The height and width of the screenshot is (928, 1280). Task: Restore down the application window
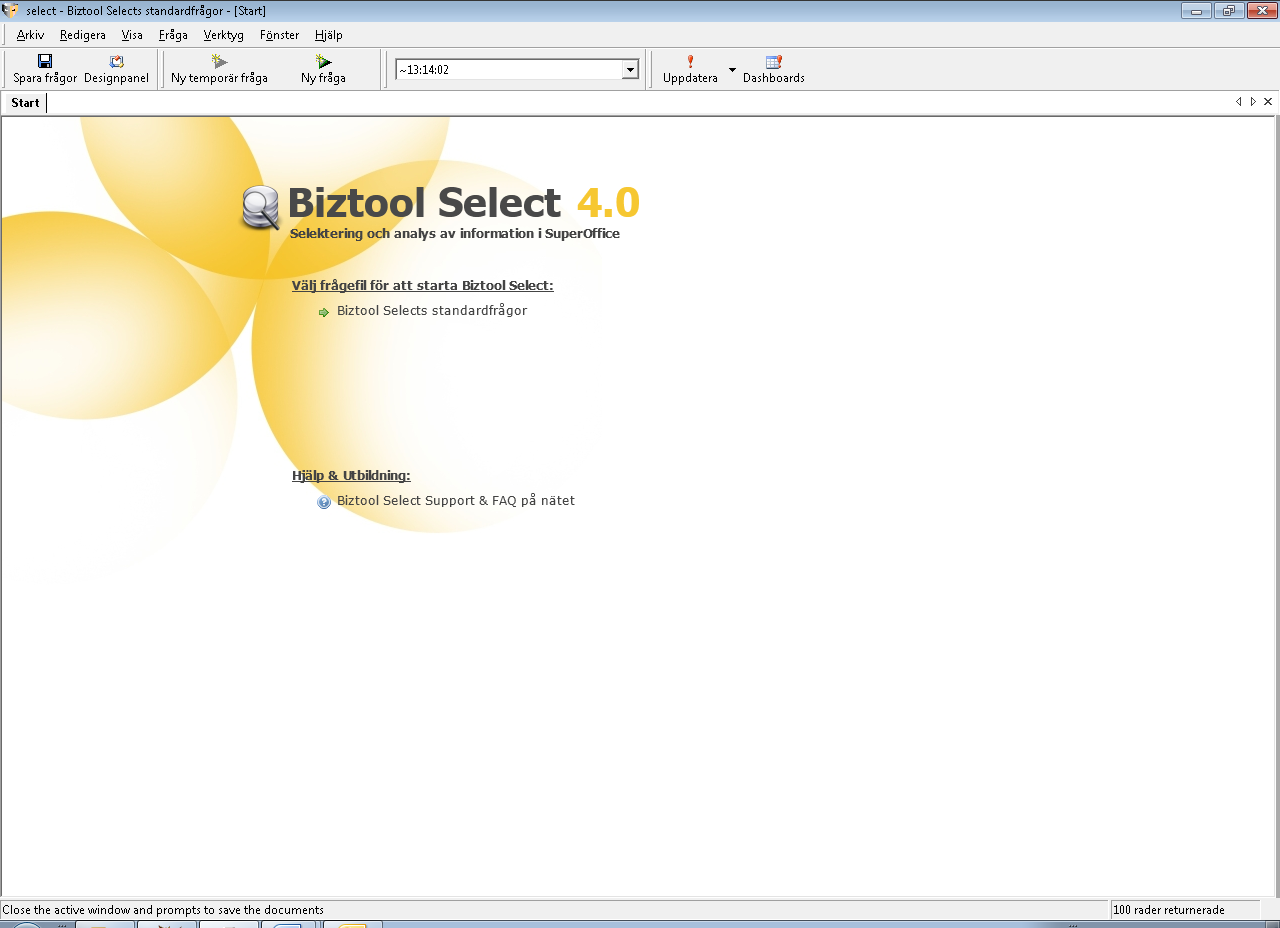click(x=1229, y=11)
